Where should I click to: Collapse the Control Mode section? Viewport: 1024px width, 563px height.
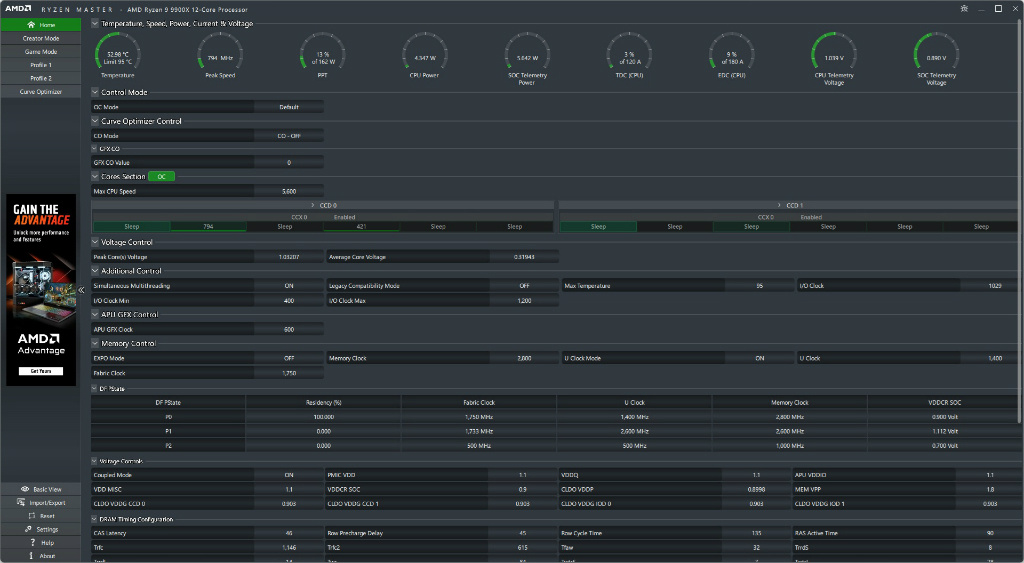95,92
